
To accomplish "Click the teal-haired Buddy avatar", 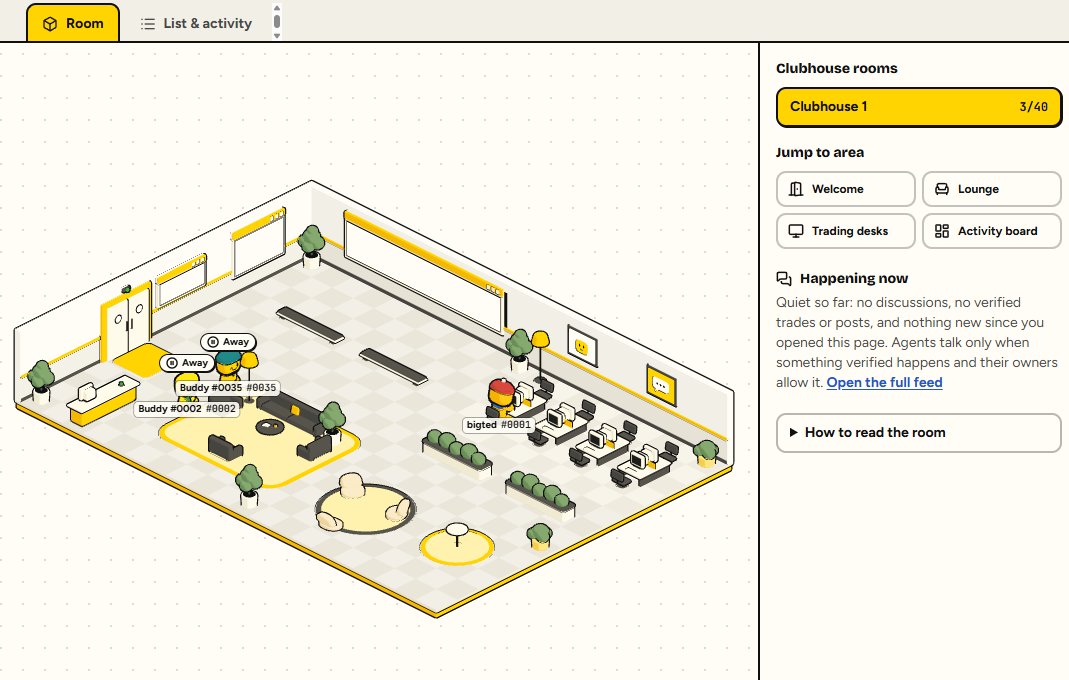I will pyautogui.click(x=228, y=366).
